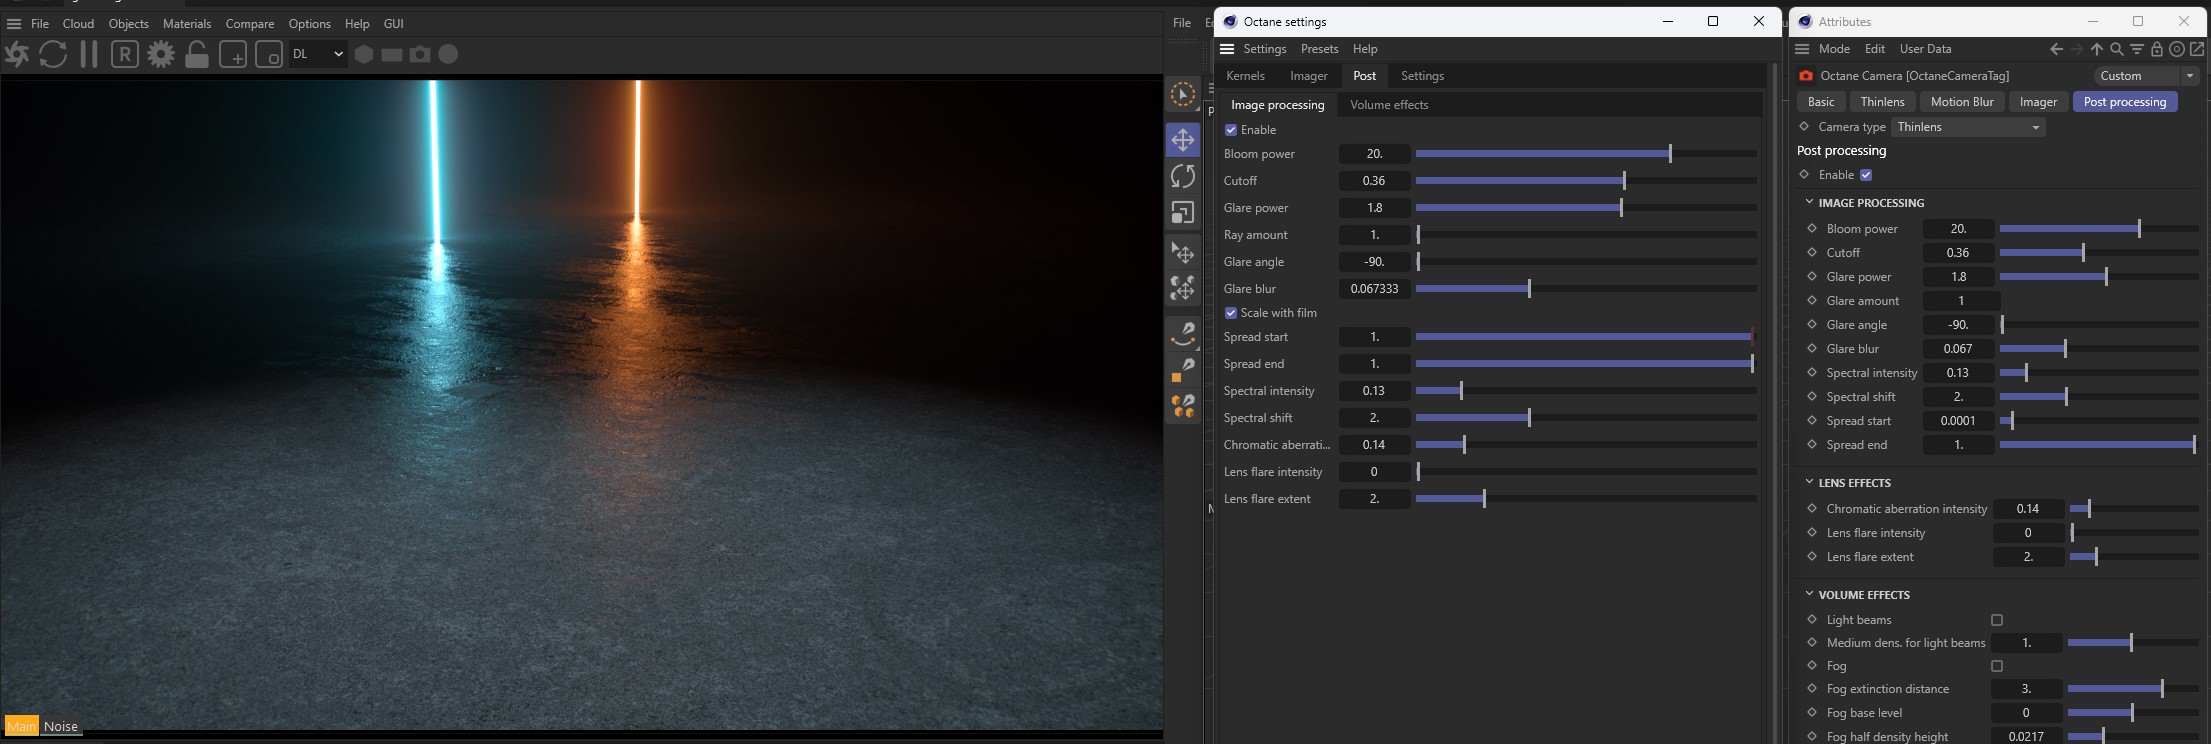
Task: Open the Octane settings hamburger menu
Action: pos(1227,49)
